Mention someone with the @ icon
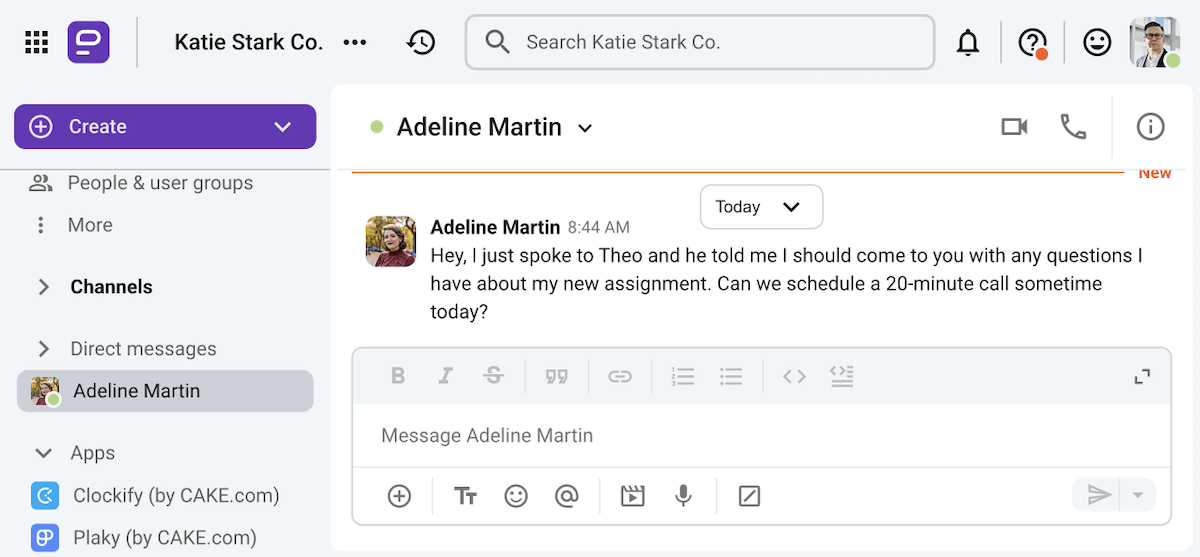Image resolution: width=1200 pixels, height=557 pixels. 567,495
